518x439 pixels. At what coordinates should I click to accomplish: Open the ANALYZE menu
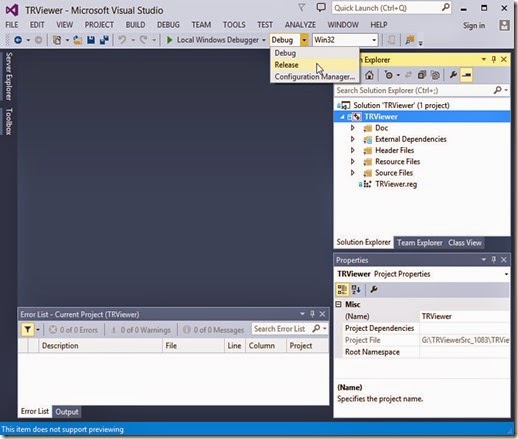click(x=300, y=25)
